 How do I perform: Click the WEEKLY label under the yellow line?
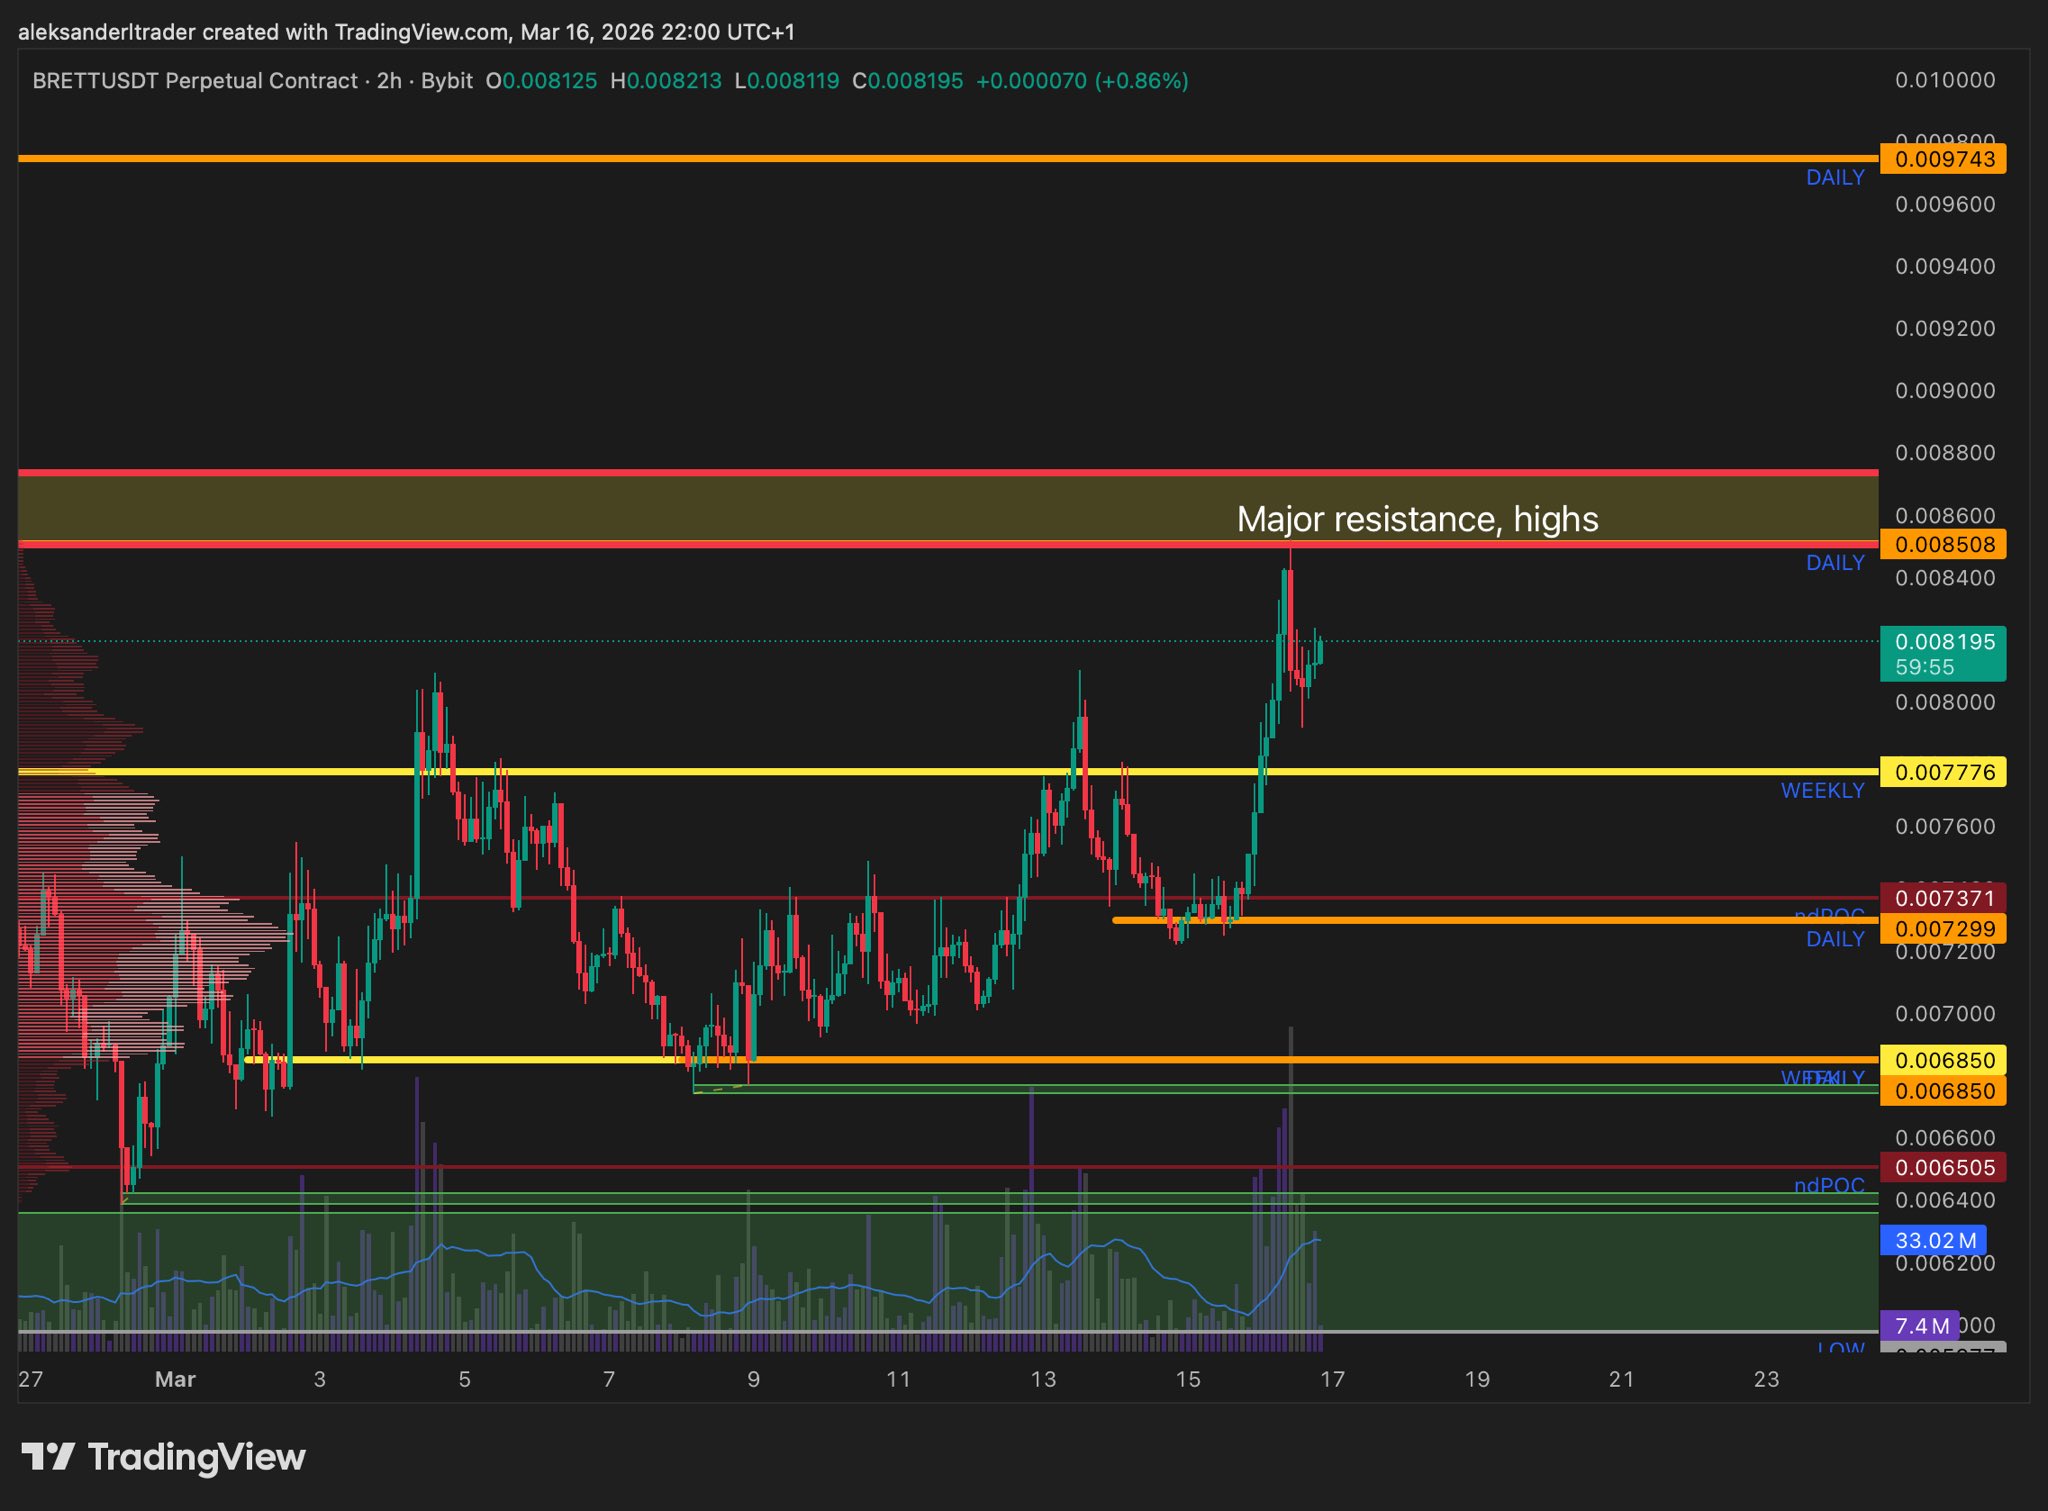[1822, 791]
